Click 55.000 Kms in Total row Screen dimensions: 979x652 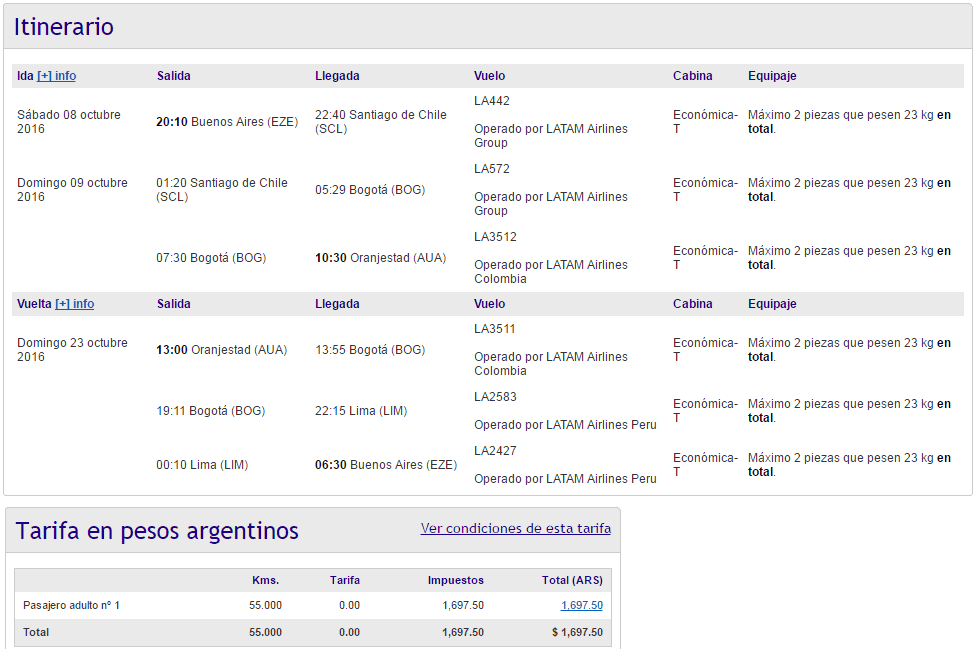(x=265, y=632)
